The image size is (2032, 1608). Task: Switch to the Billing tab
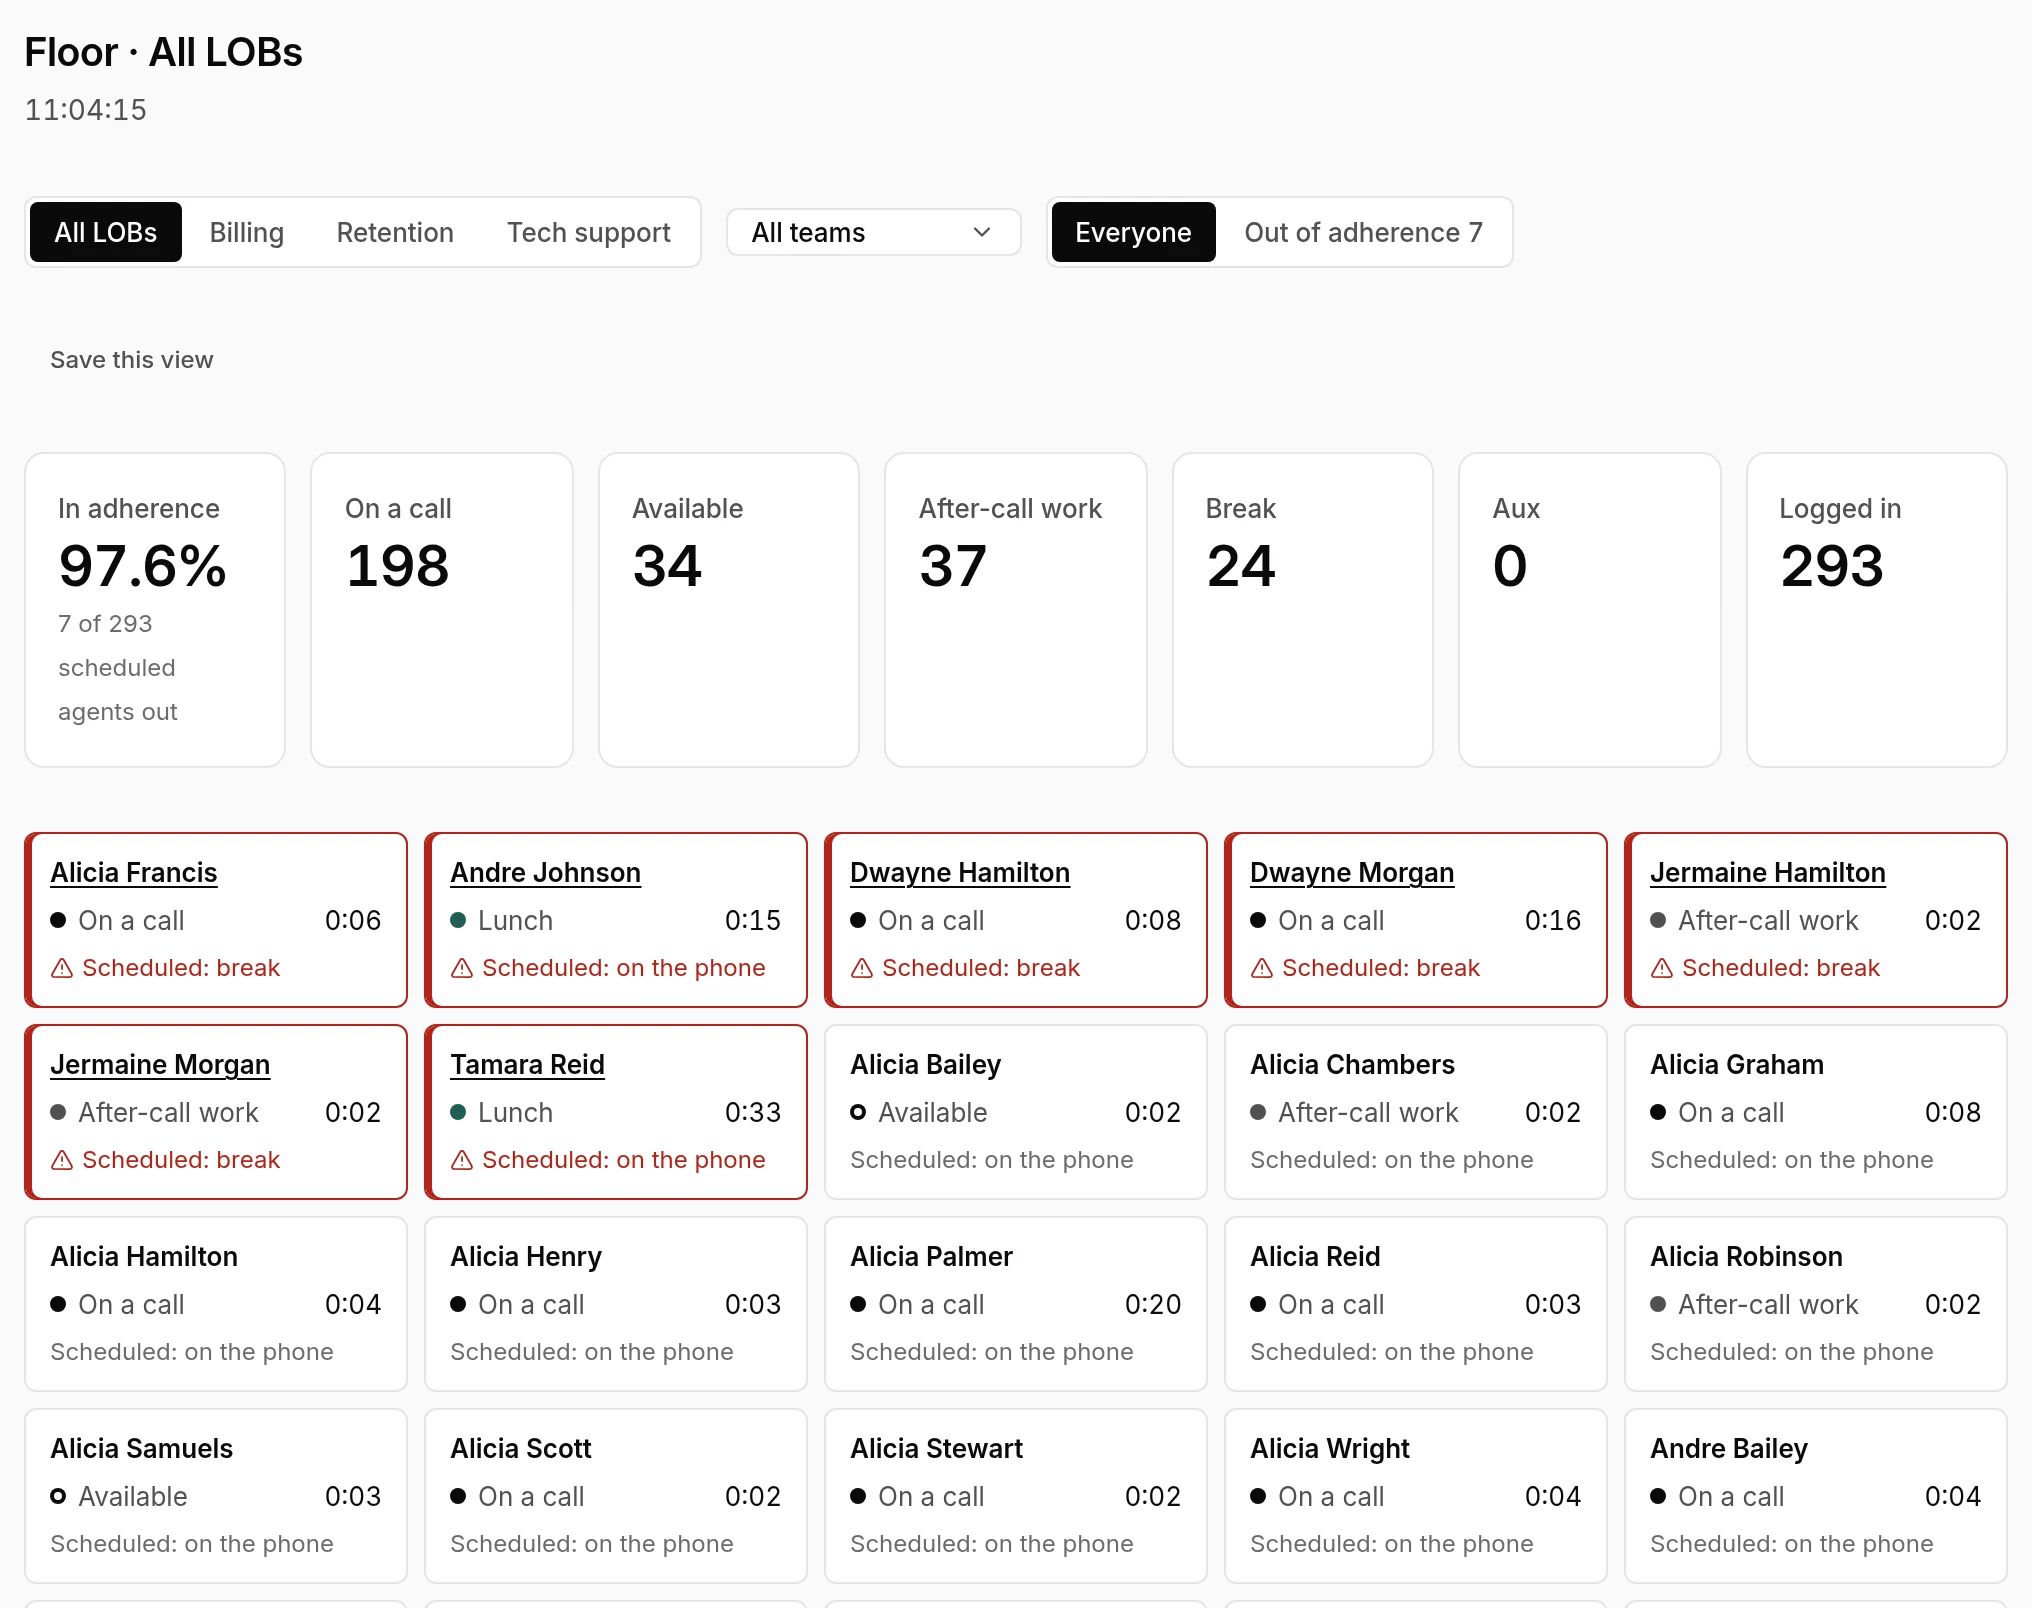[247, 232]
